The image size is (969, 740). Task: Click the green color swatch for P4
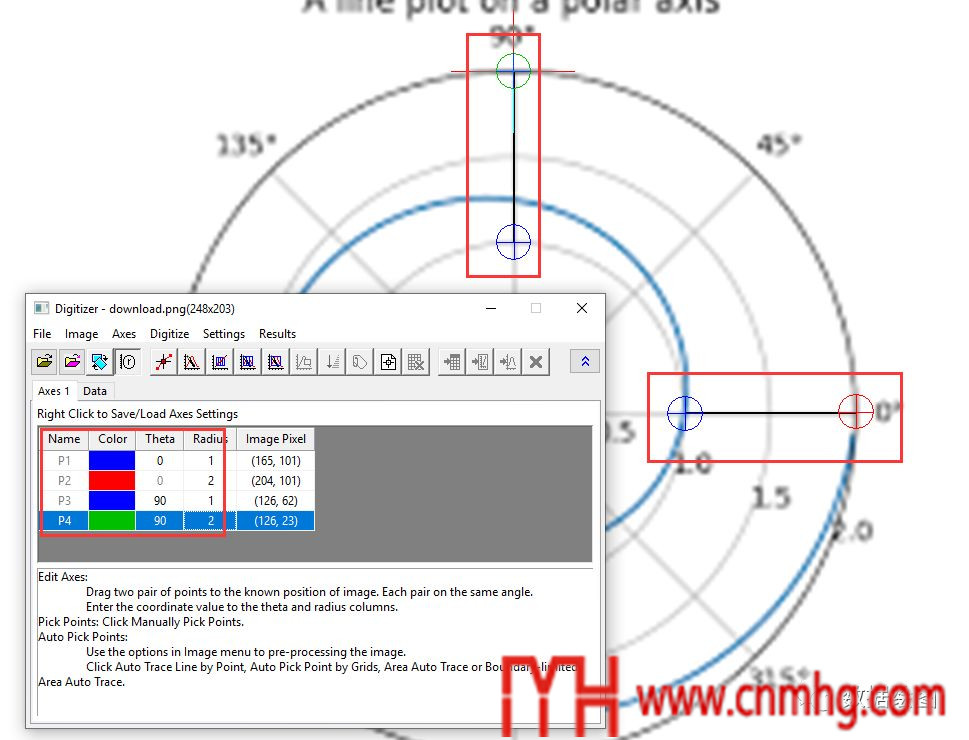pos(112,520)
